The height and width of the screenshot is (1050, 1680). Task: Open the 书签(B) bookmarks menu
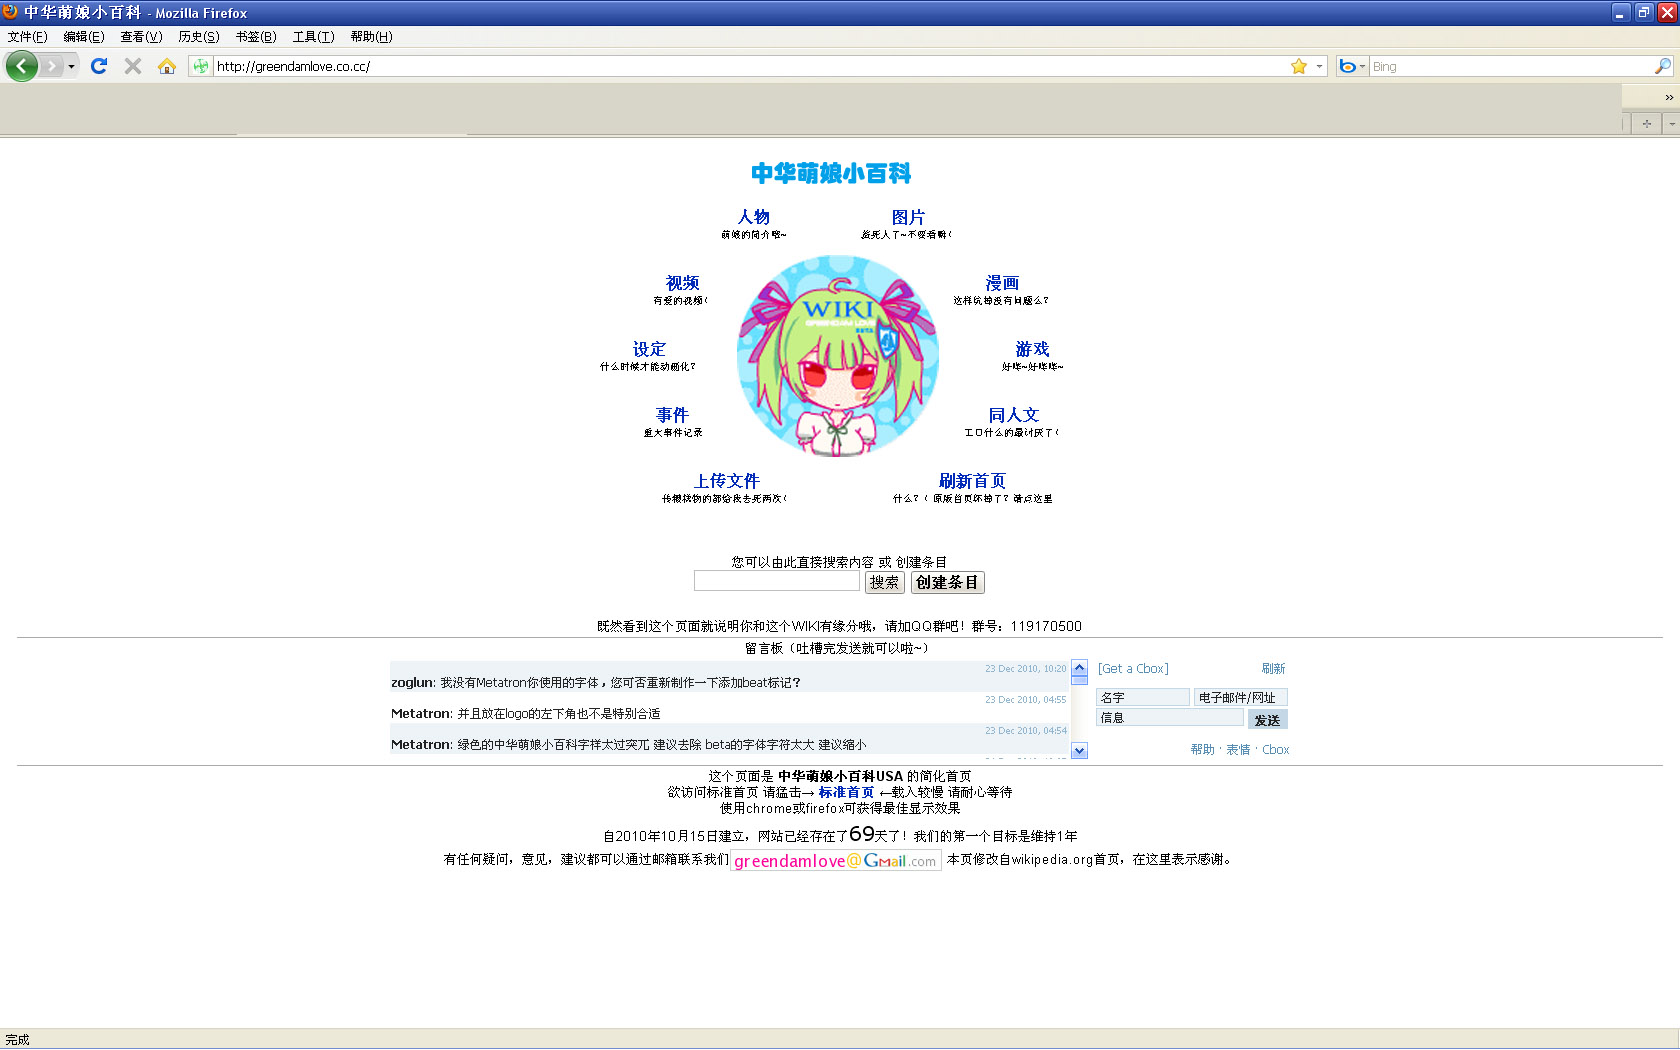(255, 37)
